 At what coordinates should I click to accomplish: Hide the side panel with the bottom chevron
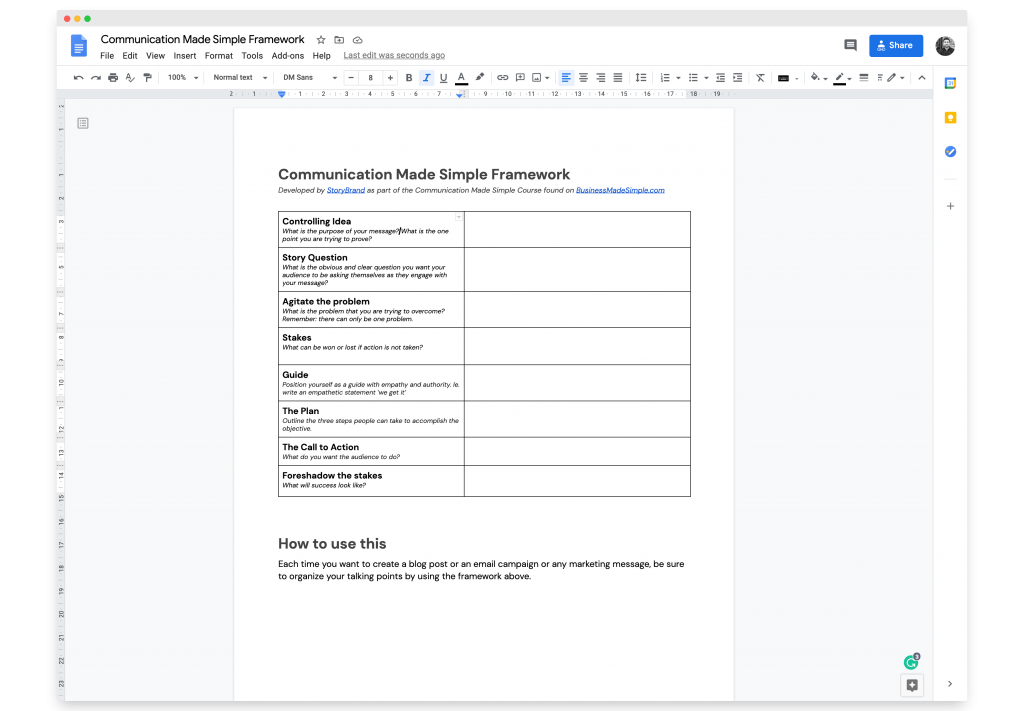click(950, 684)
